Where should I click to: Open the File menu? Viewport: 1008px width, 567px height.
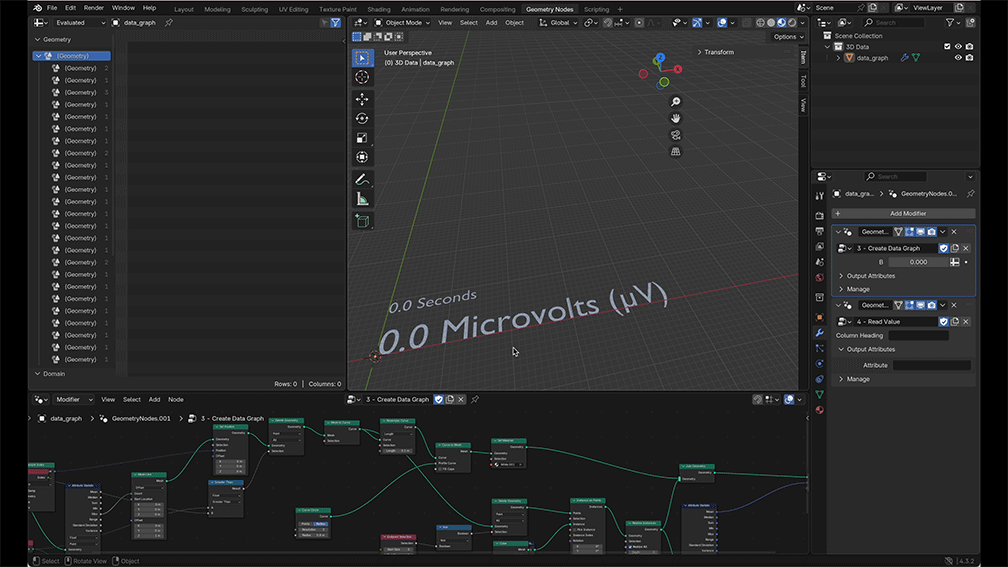point(52,8)
